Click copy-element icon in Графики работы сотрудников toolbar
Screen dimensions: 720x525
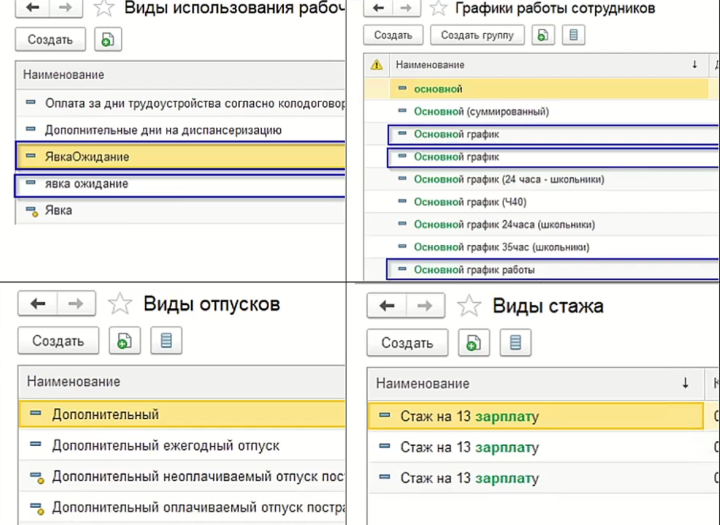[x=541, y=35]
